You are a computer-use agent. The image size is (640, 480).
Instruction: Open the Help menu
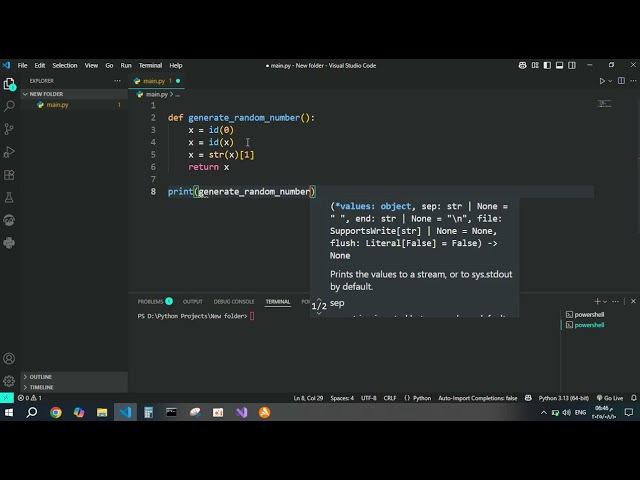[176, 65]
